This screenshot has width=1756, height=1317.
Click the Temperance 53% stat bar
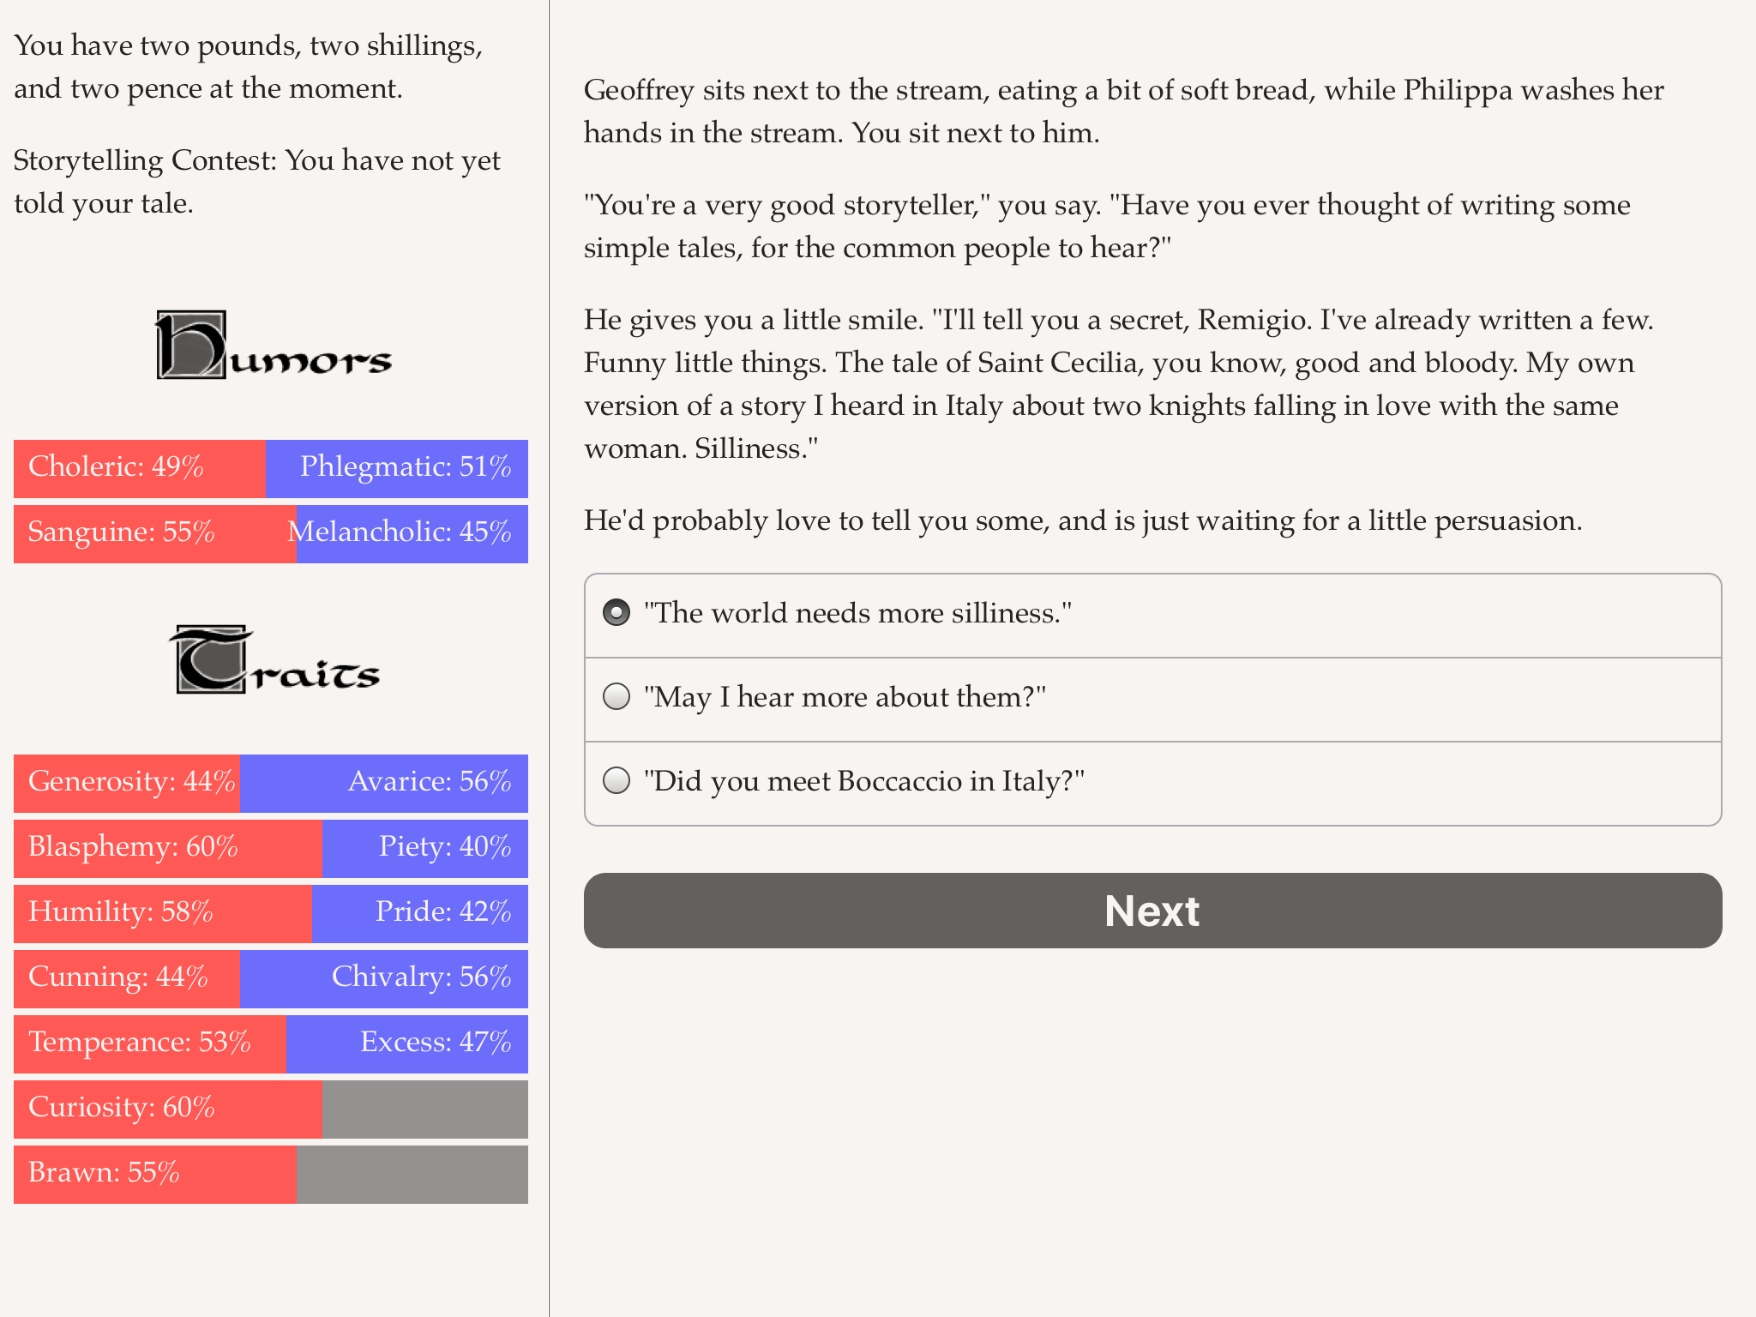click(x=150, y=1044)
